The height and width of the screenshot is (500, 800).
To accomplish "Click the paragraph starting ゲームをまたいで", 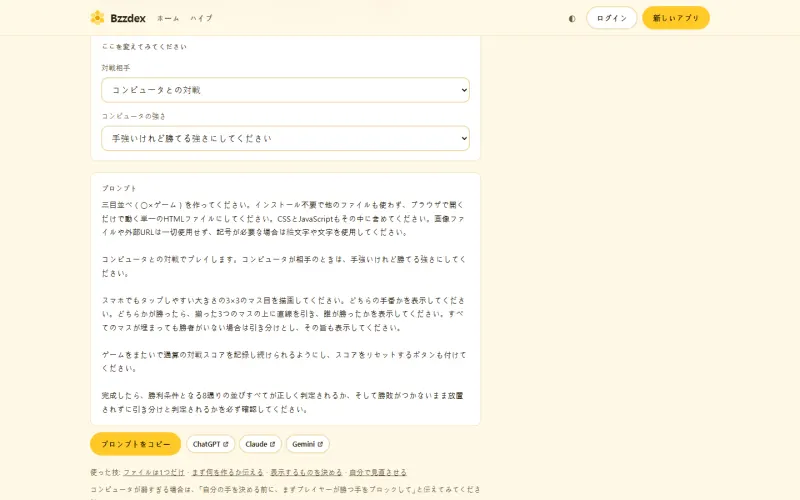I will pyautogui.click(x=283, y=361).
